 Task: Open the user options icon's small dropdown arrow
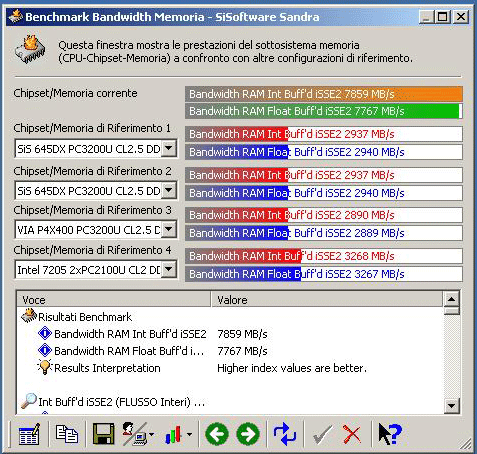tap(152, 435)
